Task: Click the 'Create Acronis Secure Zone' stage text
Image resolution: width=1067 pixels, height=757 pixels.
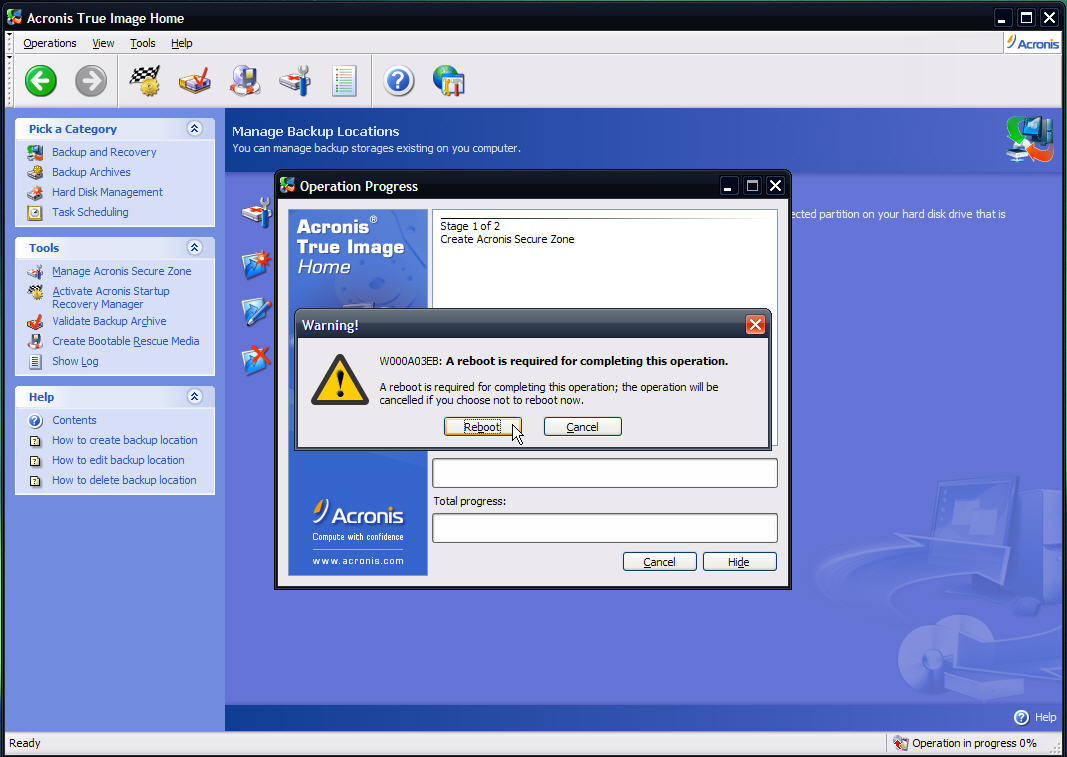Action: point(507,239)
